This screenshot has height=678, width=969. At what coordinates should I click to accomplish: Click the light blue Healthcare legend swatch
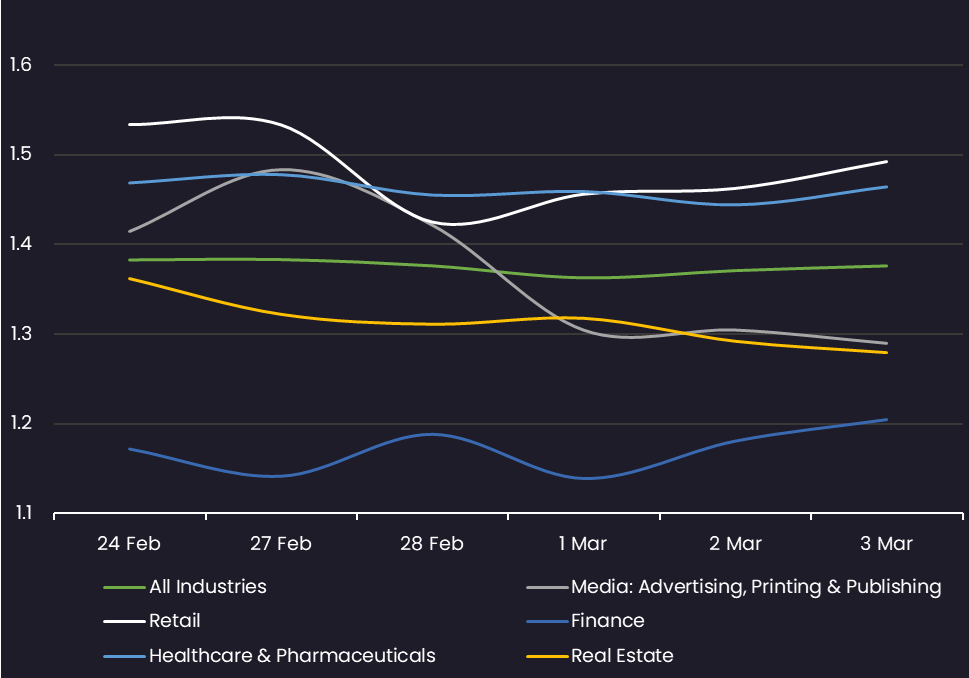tap(124, 656)
